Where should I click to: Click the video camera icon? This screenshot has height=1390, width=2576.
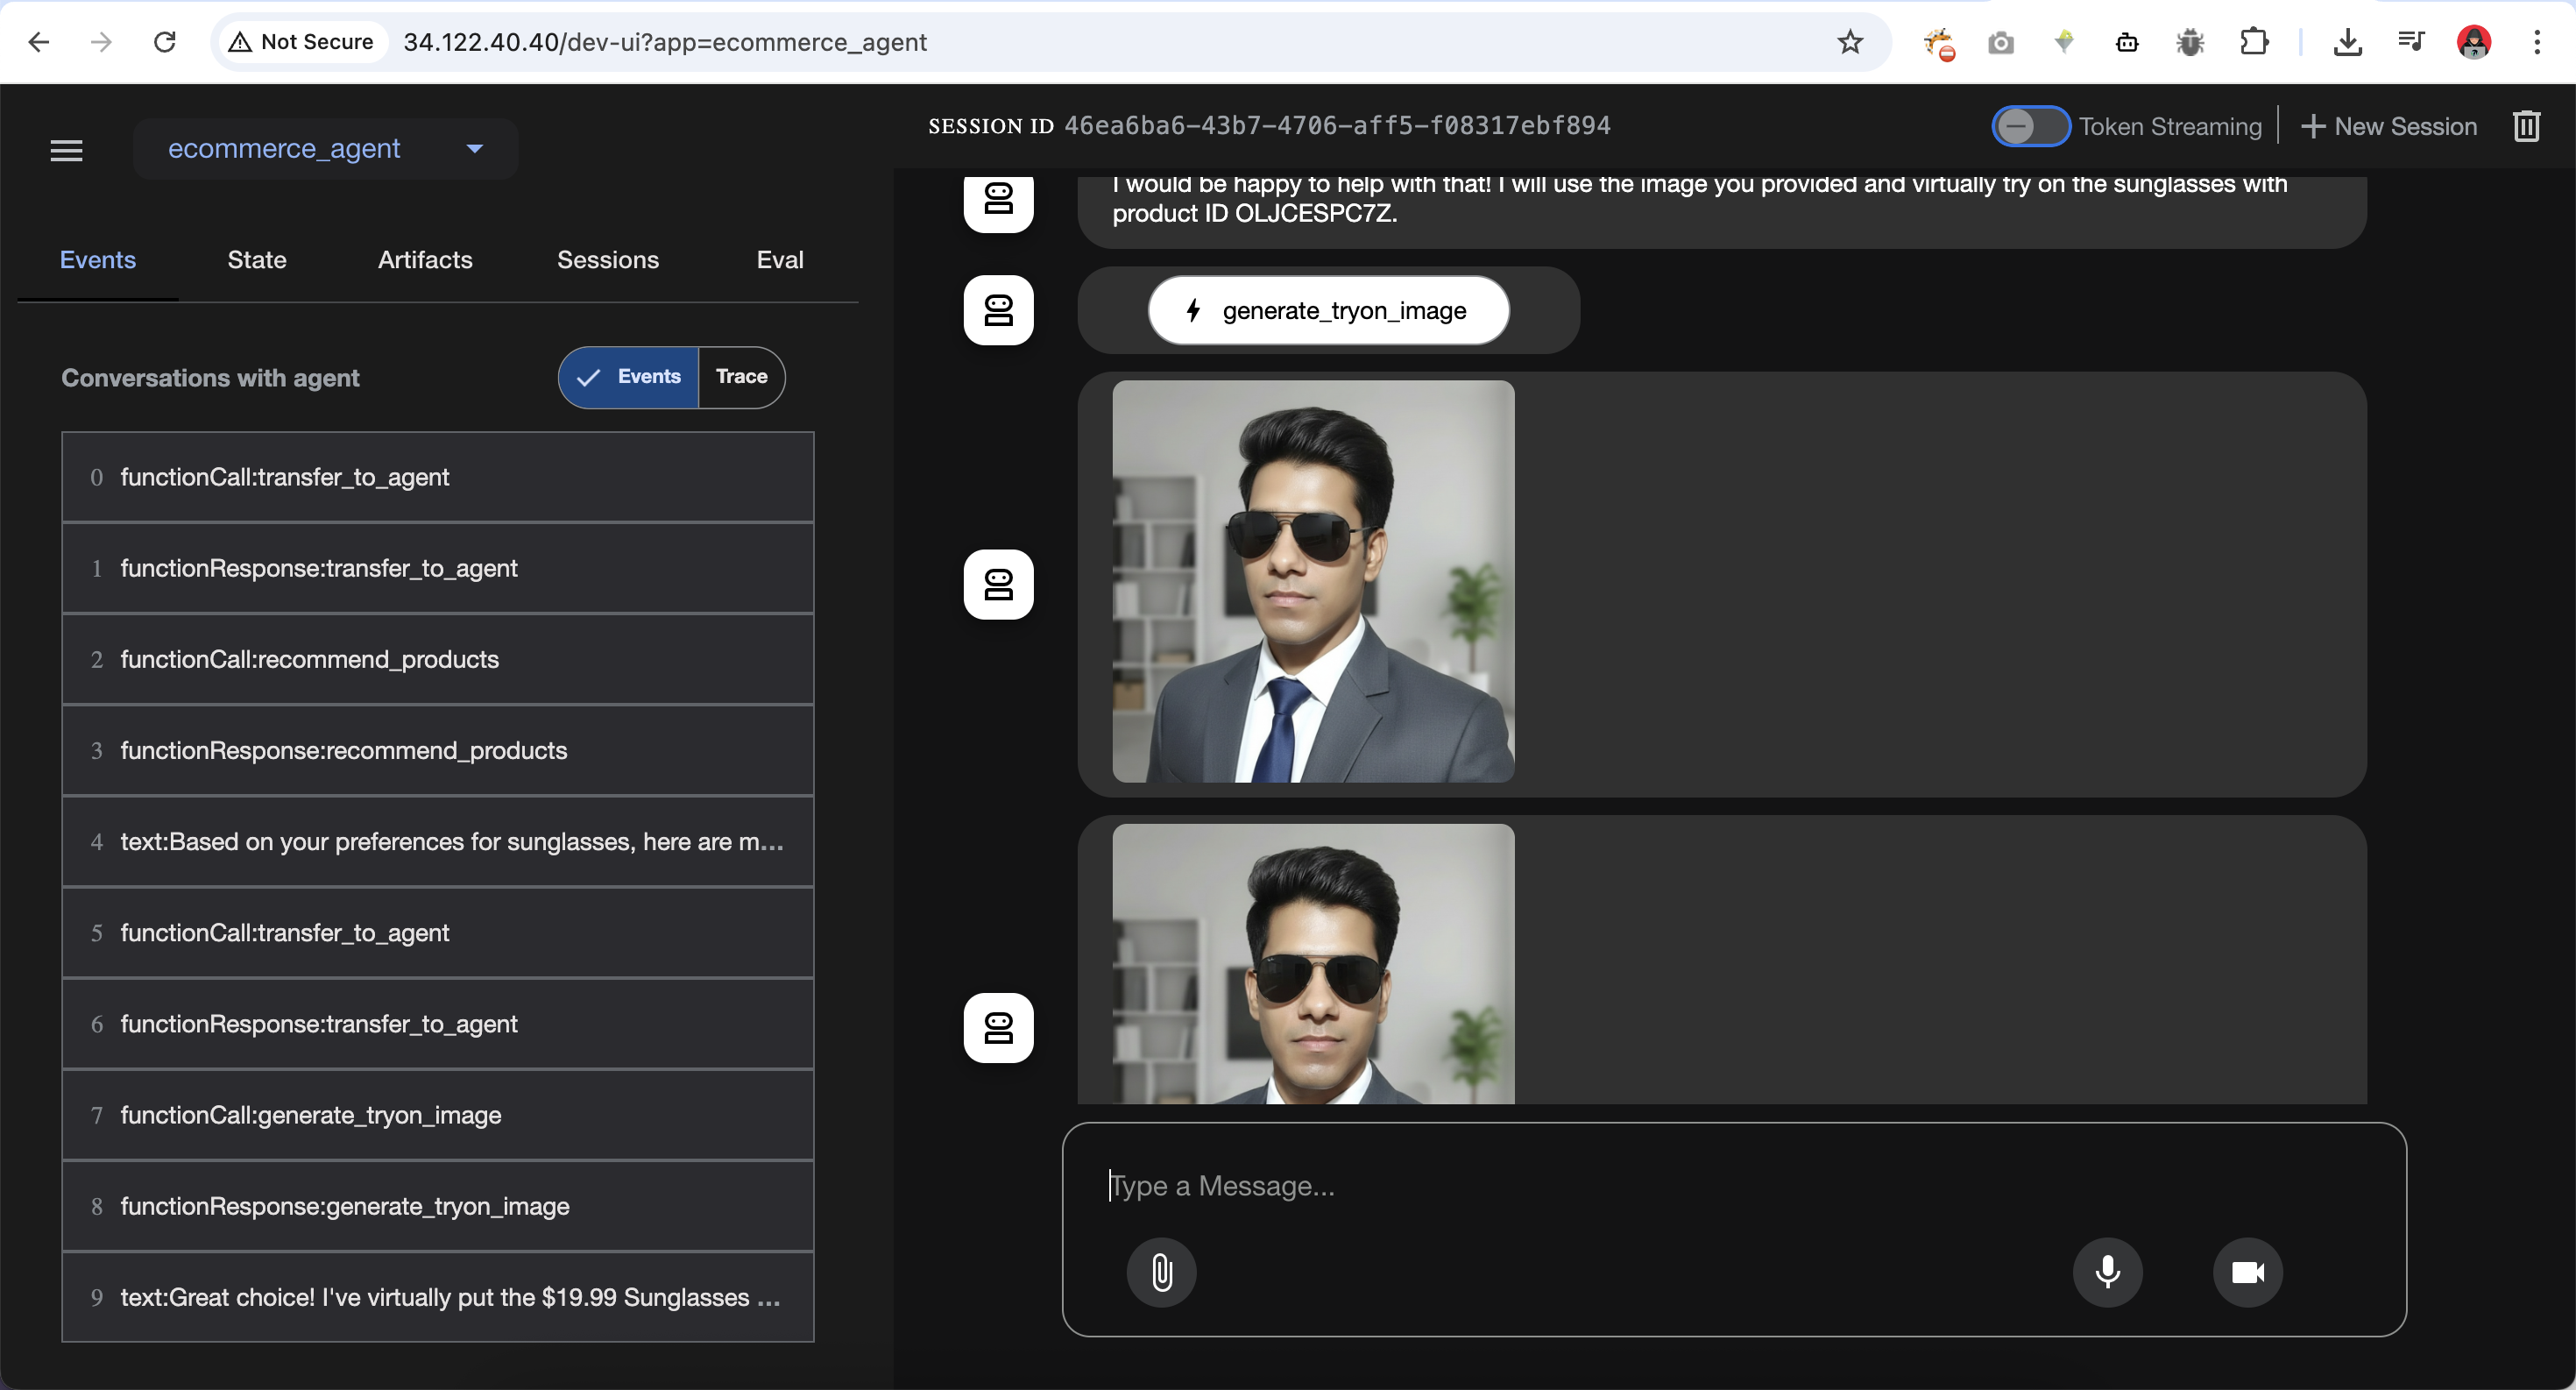[x=2247, y=1272]
